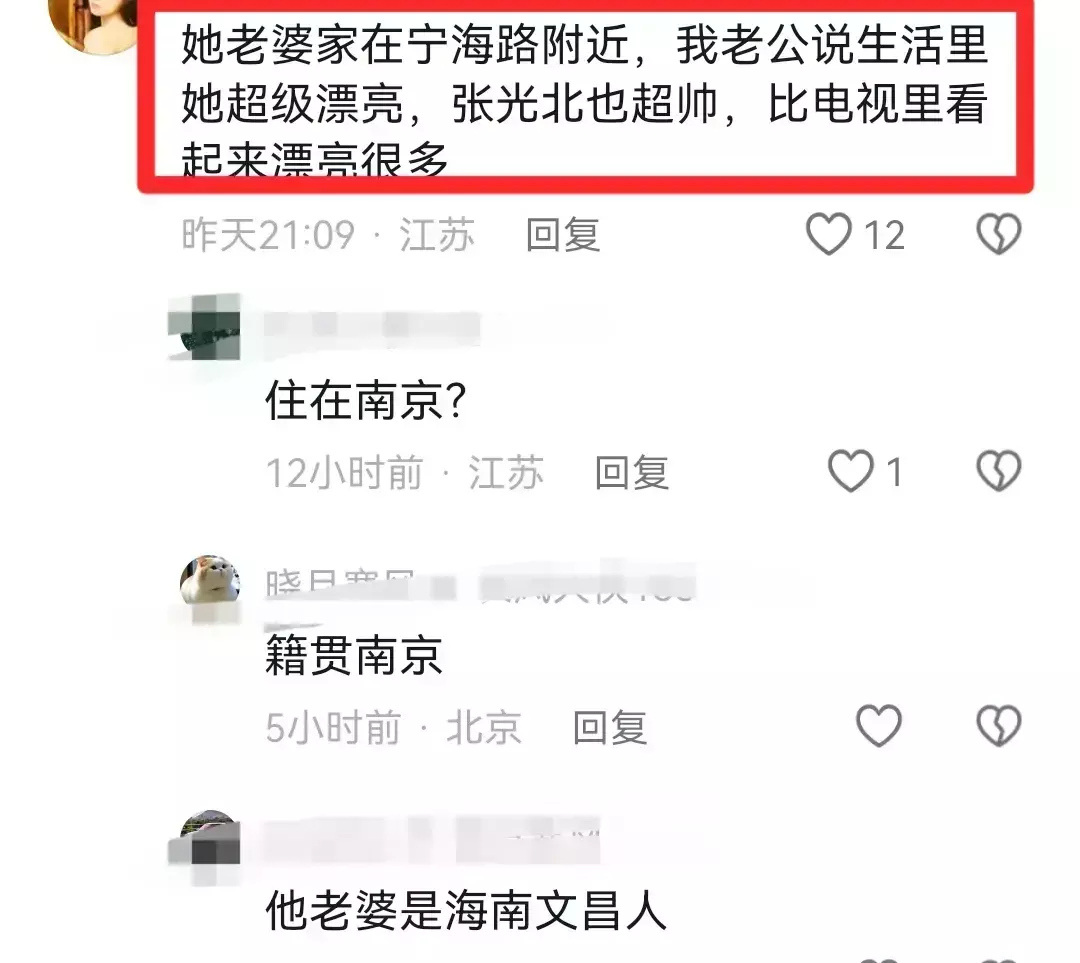Open blurred username above 住在南京?

(x=372, y=326)
